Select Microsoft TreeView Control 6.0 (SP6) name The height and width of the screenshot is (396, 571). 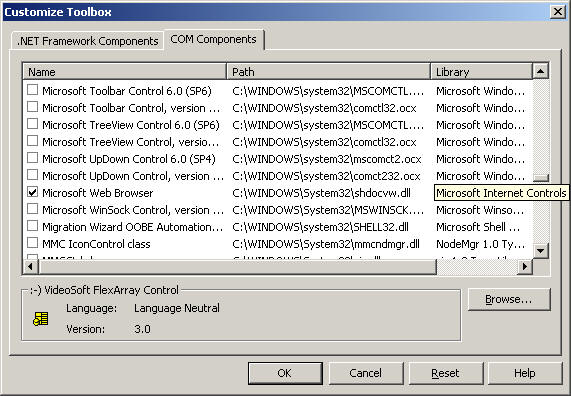[131, 125]
